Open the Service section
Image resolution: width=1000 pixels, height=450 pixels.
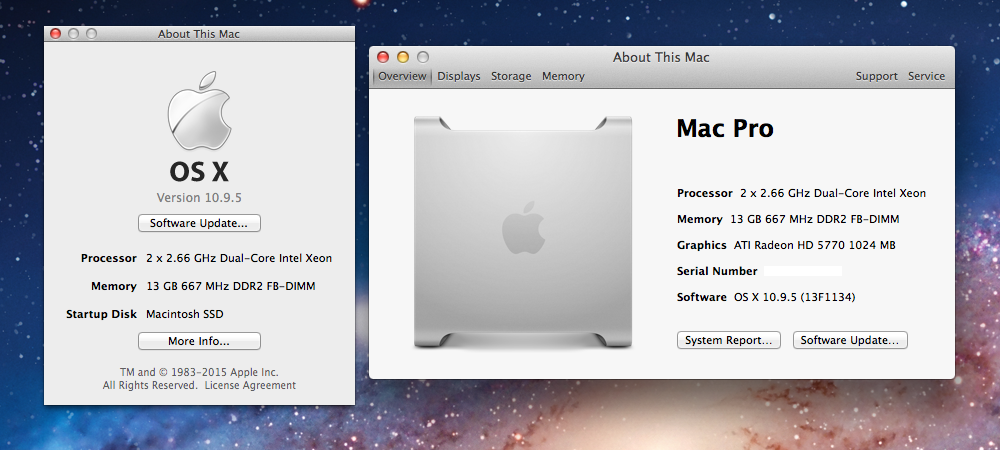926,76
